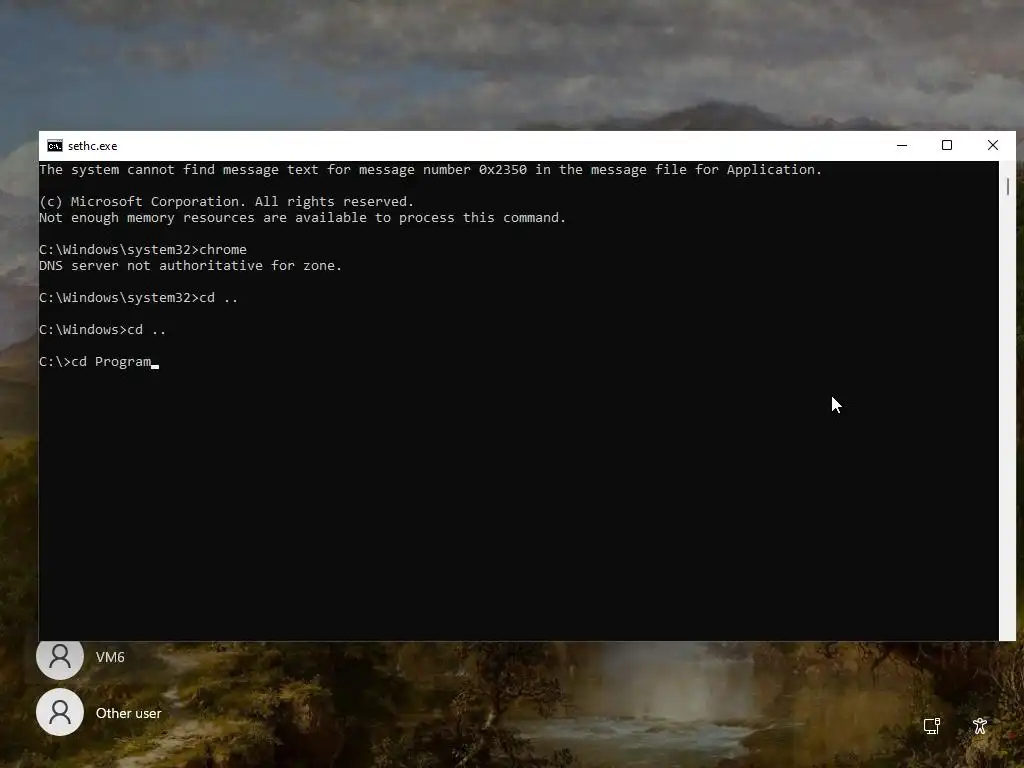Viewport: 1024px width, 768px height.
Task: Close the sethc.exe window
Action: tap(993, 146)
